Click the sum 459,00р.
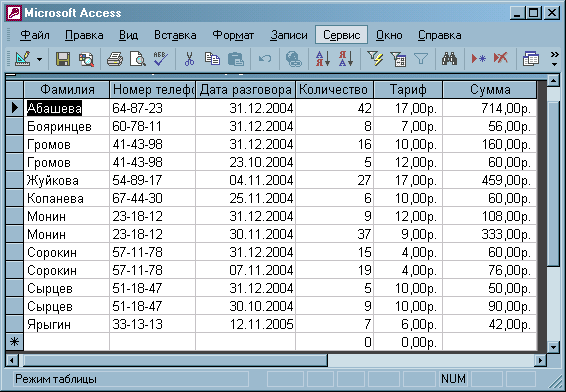The width and height of the screenshot is (566, 392). pos(490,180)
